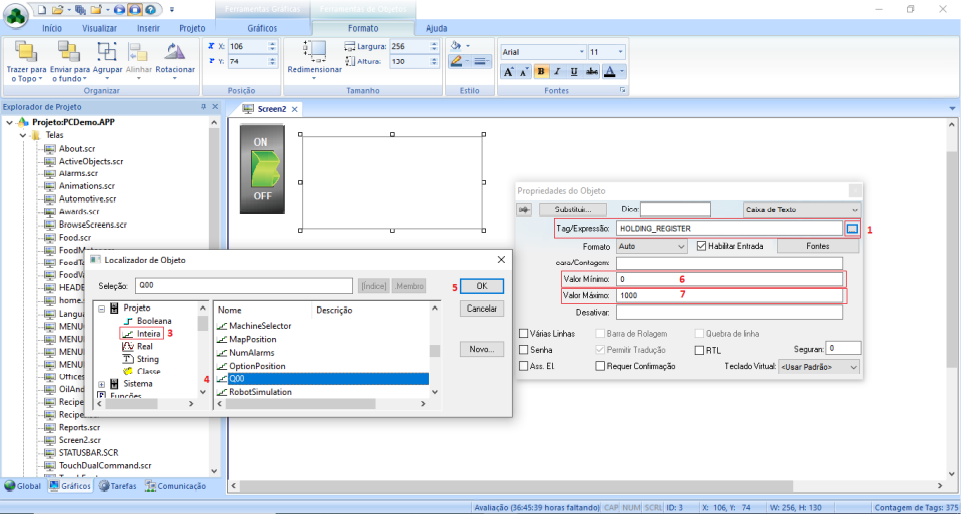Click the ON/OFF switch object on canvas
This screenshot has width=961, height=516.
[261, 169]
